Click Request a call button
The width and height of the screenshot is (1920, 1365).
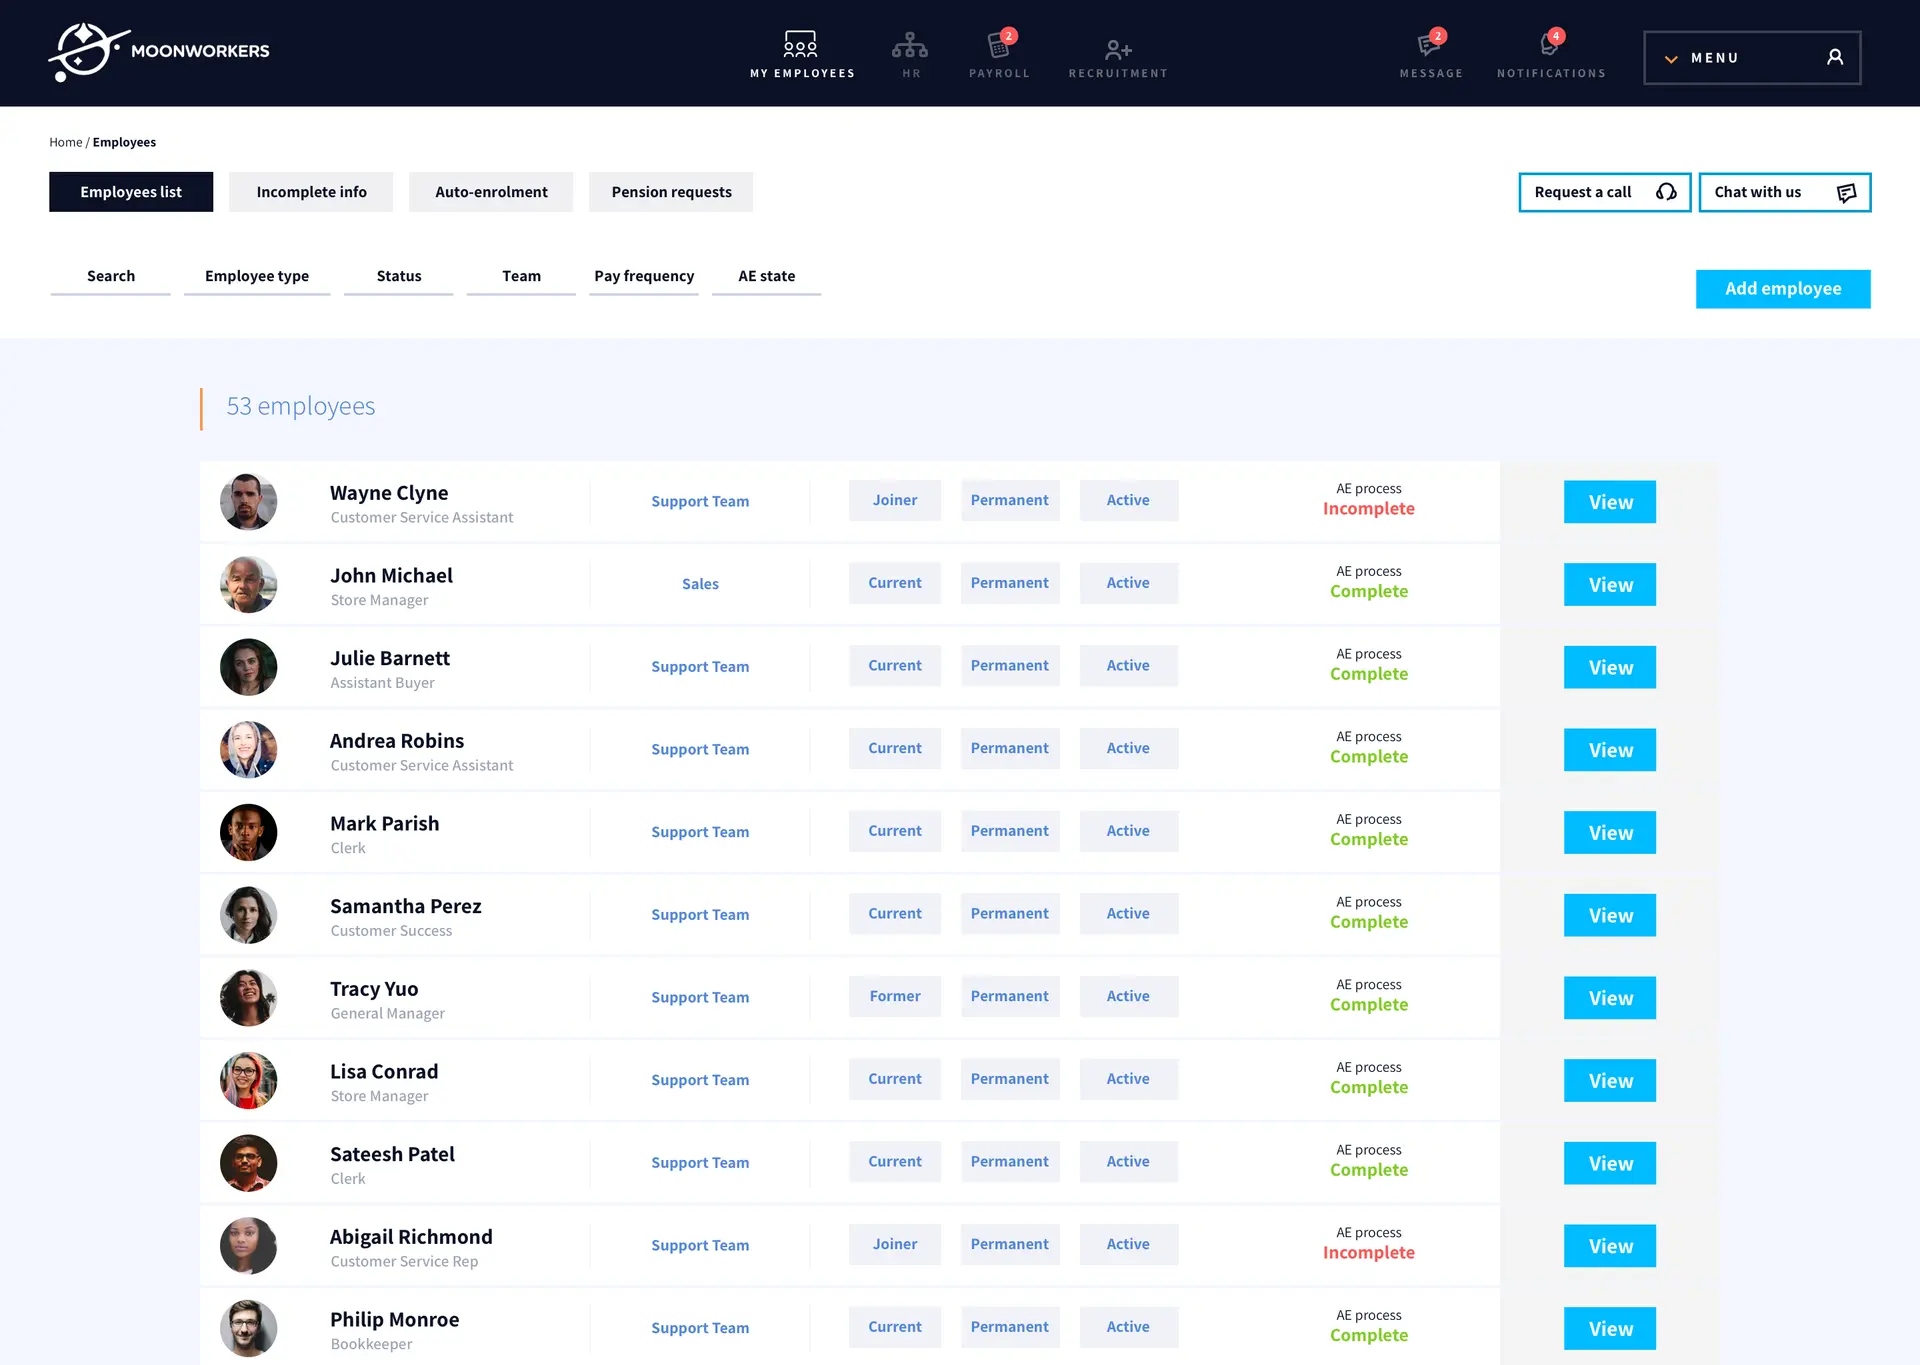pos(1604,192)
